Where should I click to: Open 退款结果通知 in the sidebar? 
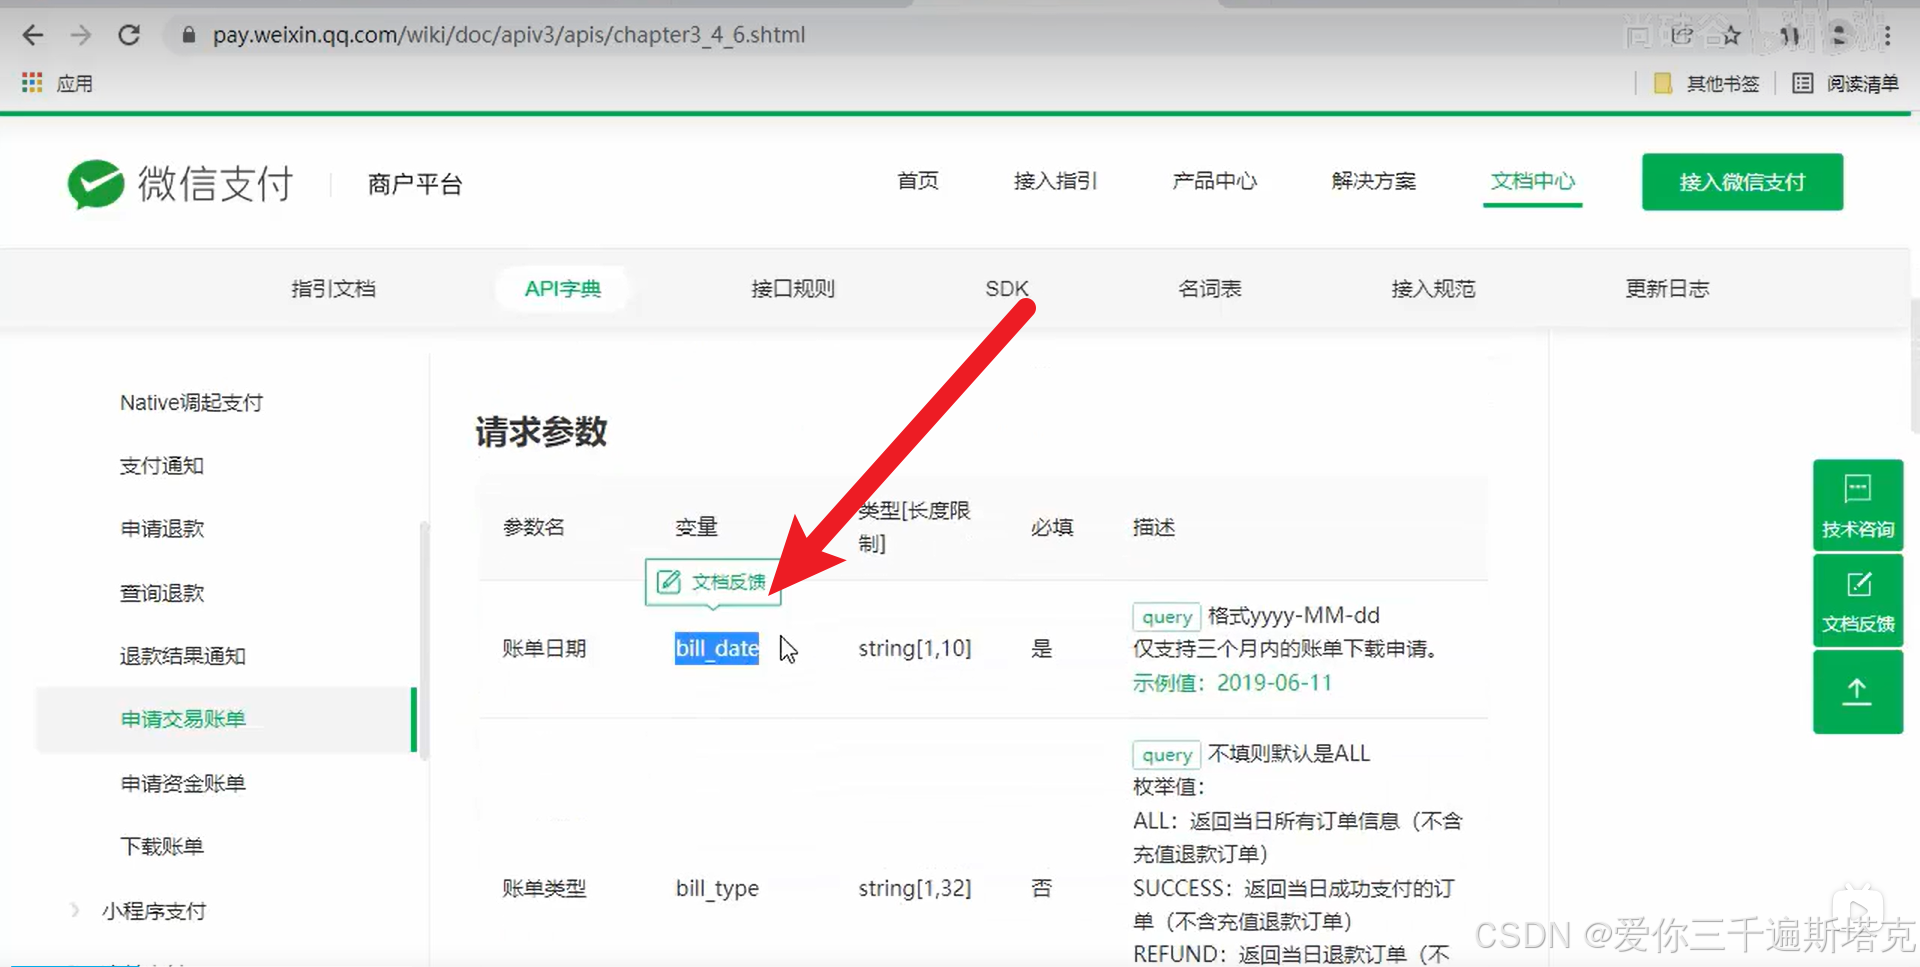click(x=182, y=656)
